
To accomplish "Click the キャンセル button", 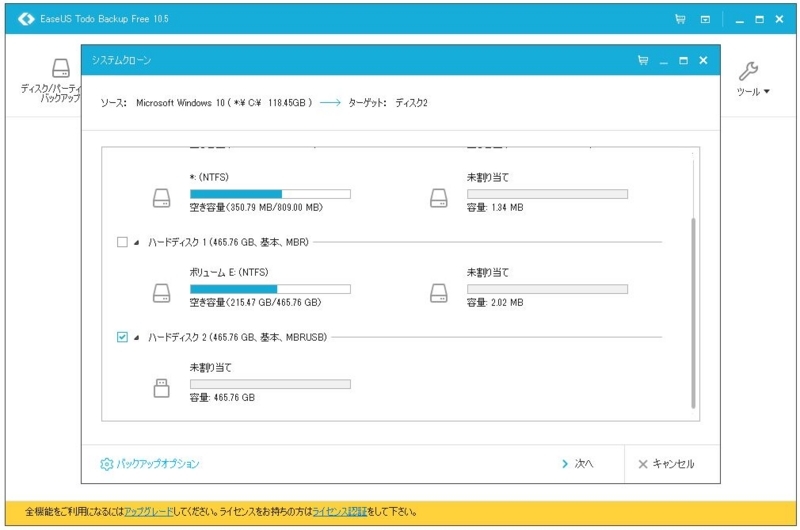I will click(x=666, y=464).
